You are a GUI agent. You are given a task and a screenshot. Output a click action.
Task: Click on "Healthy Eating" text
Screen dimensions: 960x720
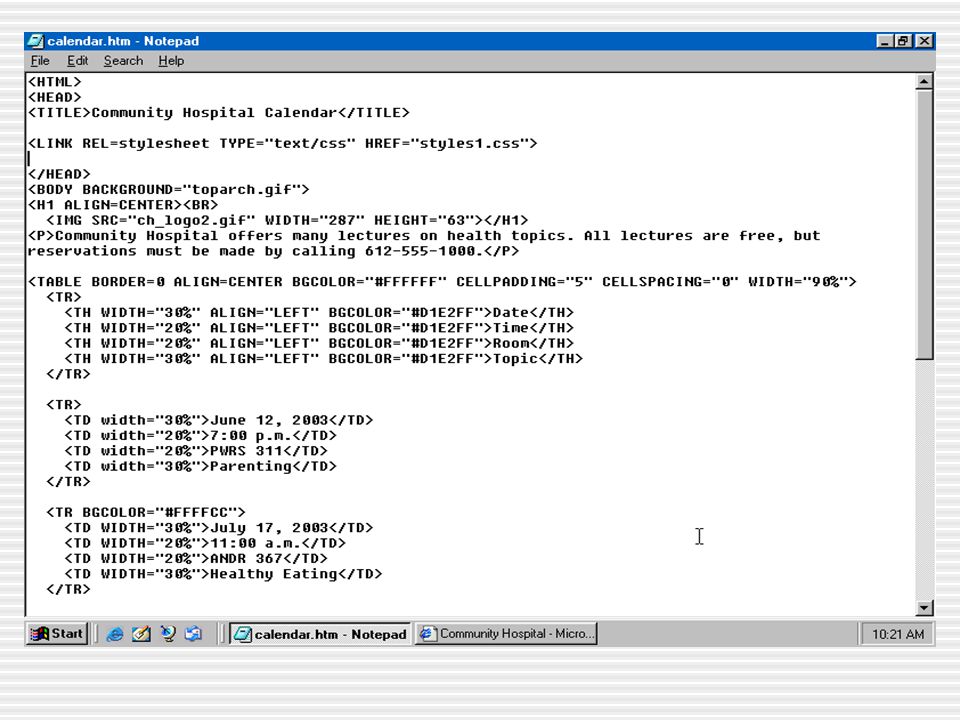[274, 574]
